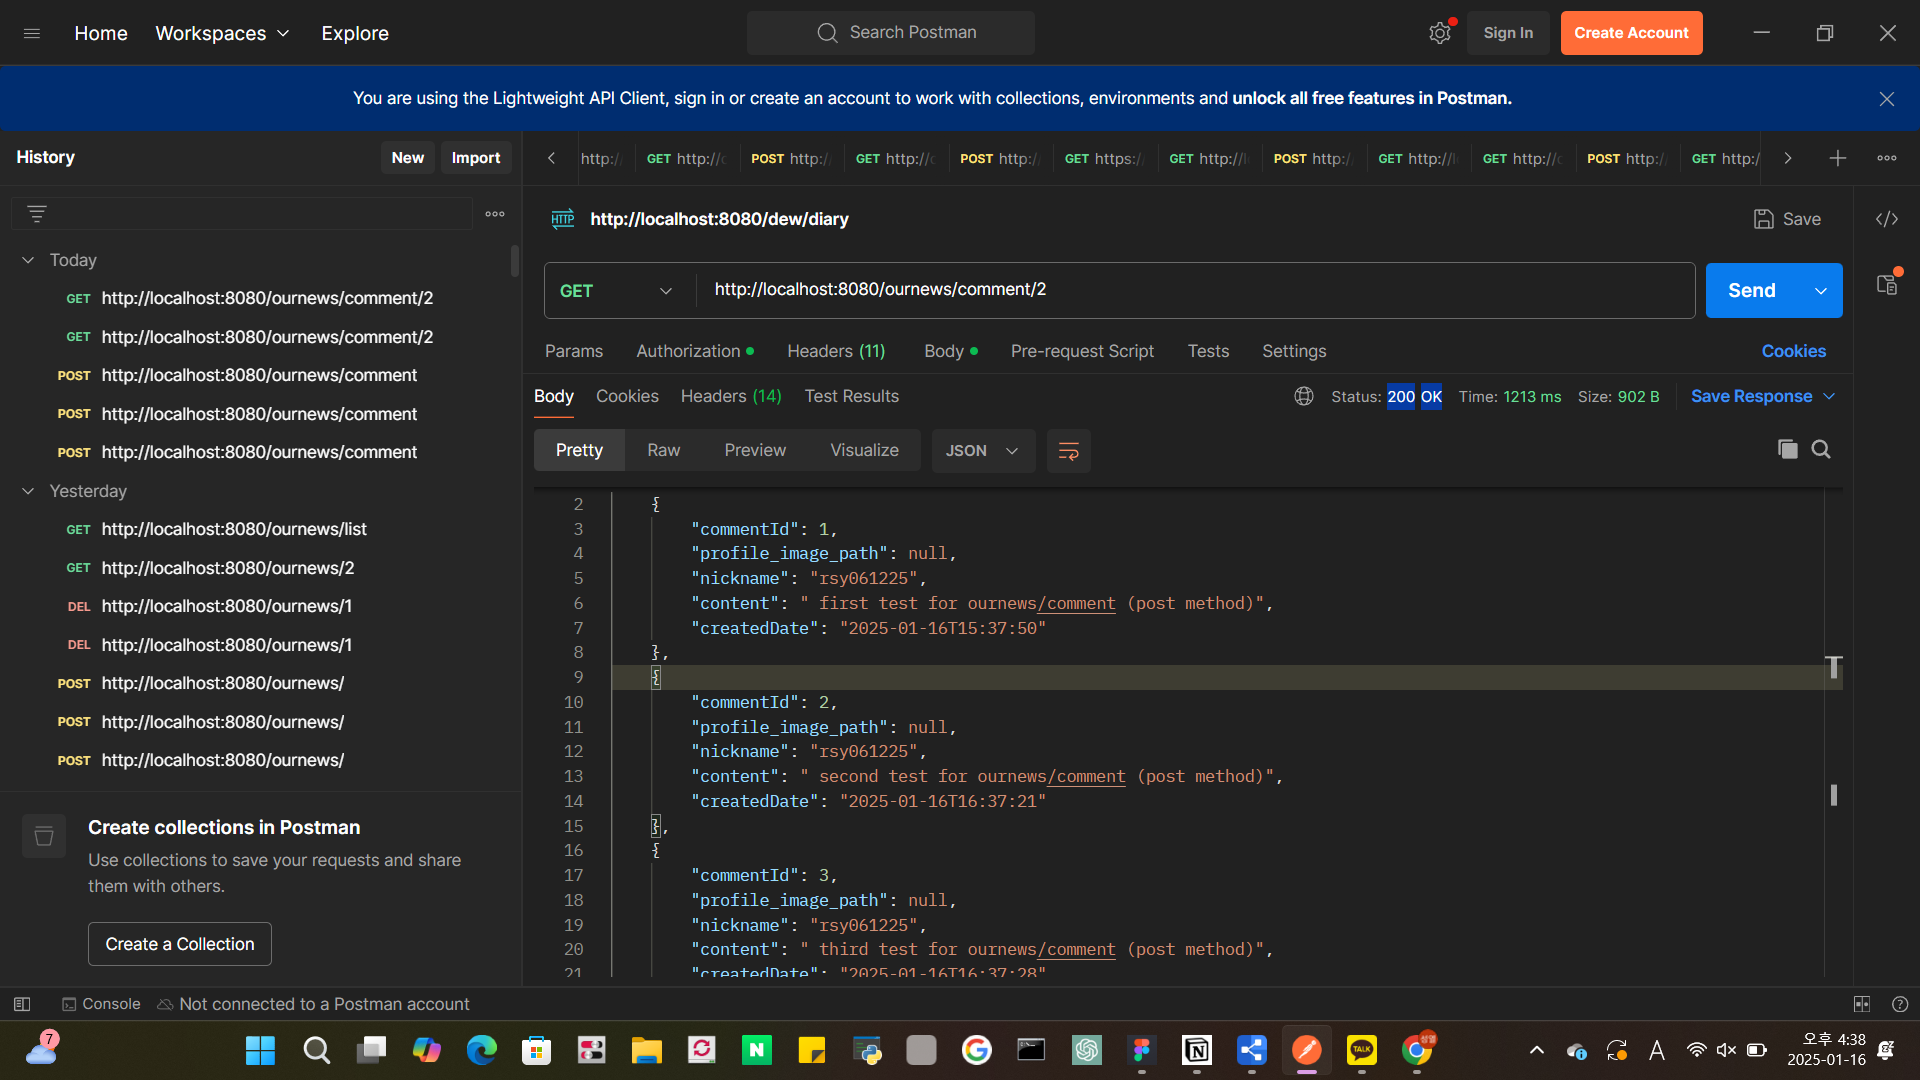Toggle sidebar from status bar icon
This screenshot has width=1920, height=1080.
(x=22, y=1004)
